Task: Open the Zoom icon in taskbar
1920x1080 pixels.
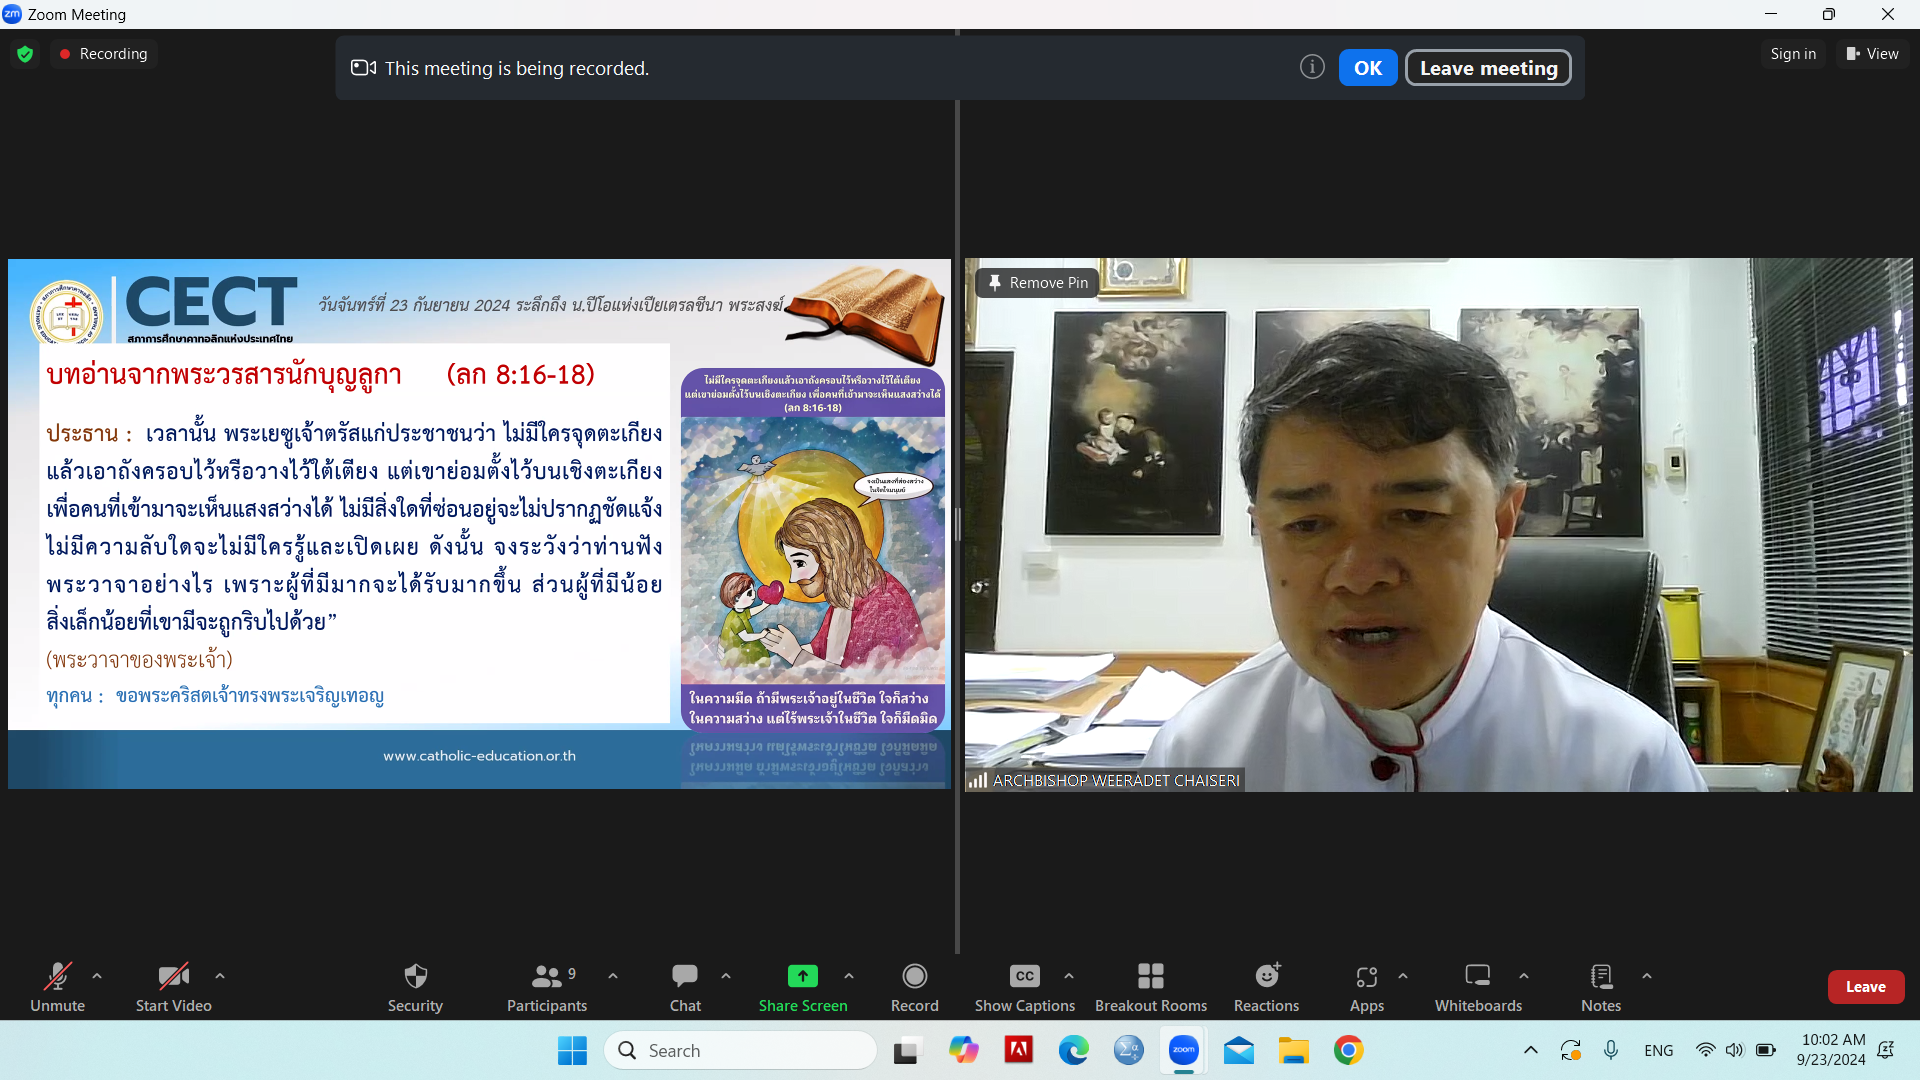Action: tap(1184, 1050)
